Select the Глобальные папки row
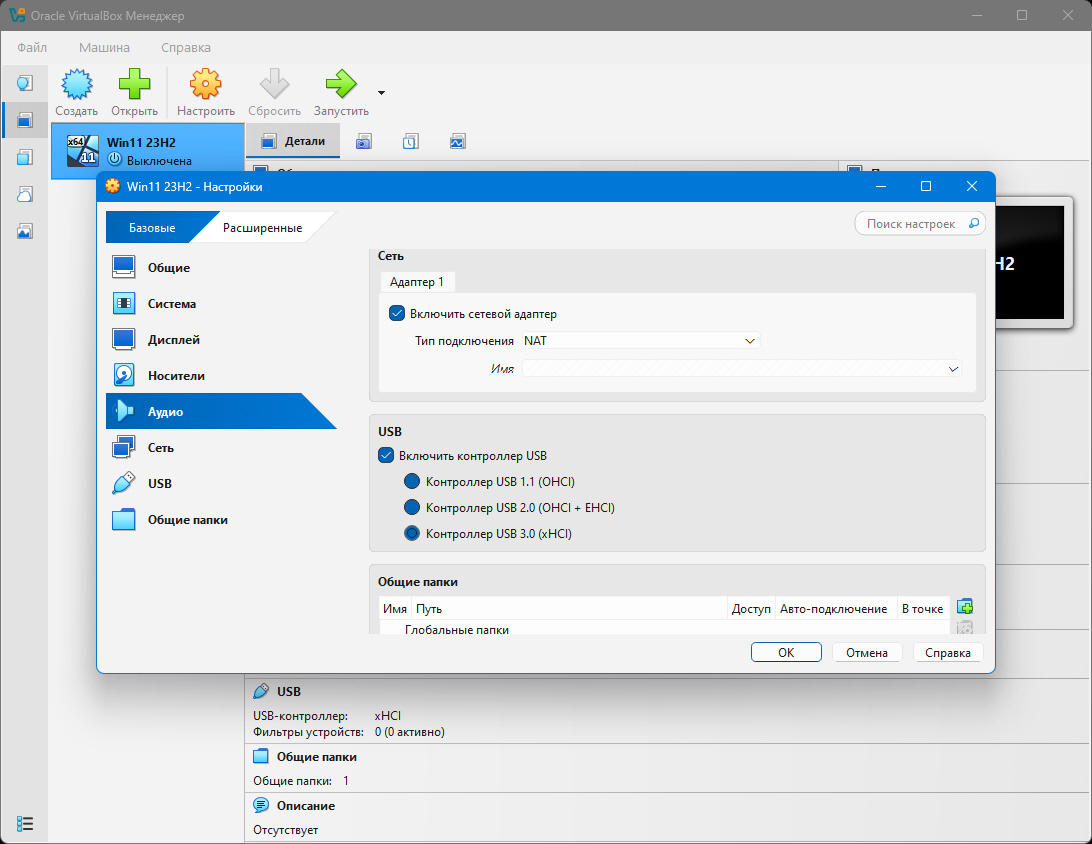1092x844 pixels. tap(665, 629)
